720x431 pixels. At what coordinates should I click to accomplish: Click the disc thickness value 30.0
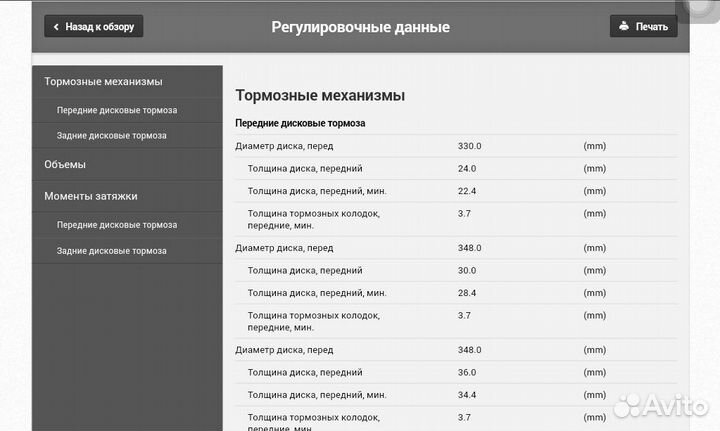coord(467,270)
